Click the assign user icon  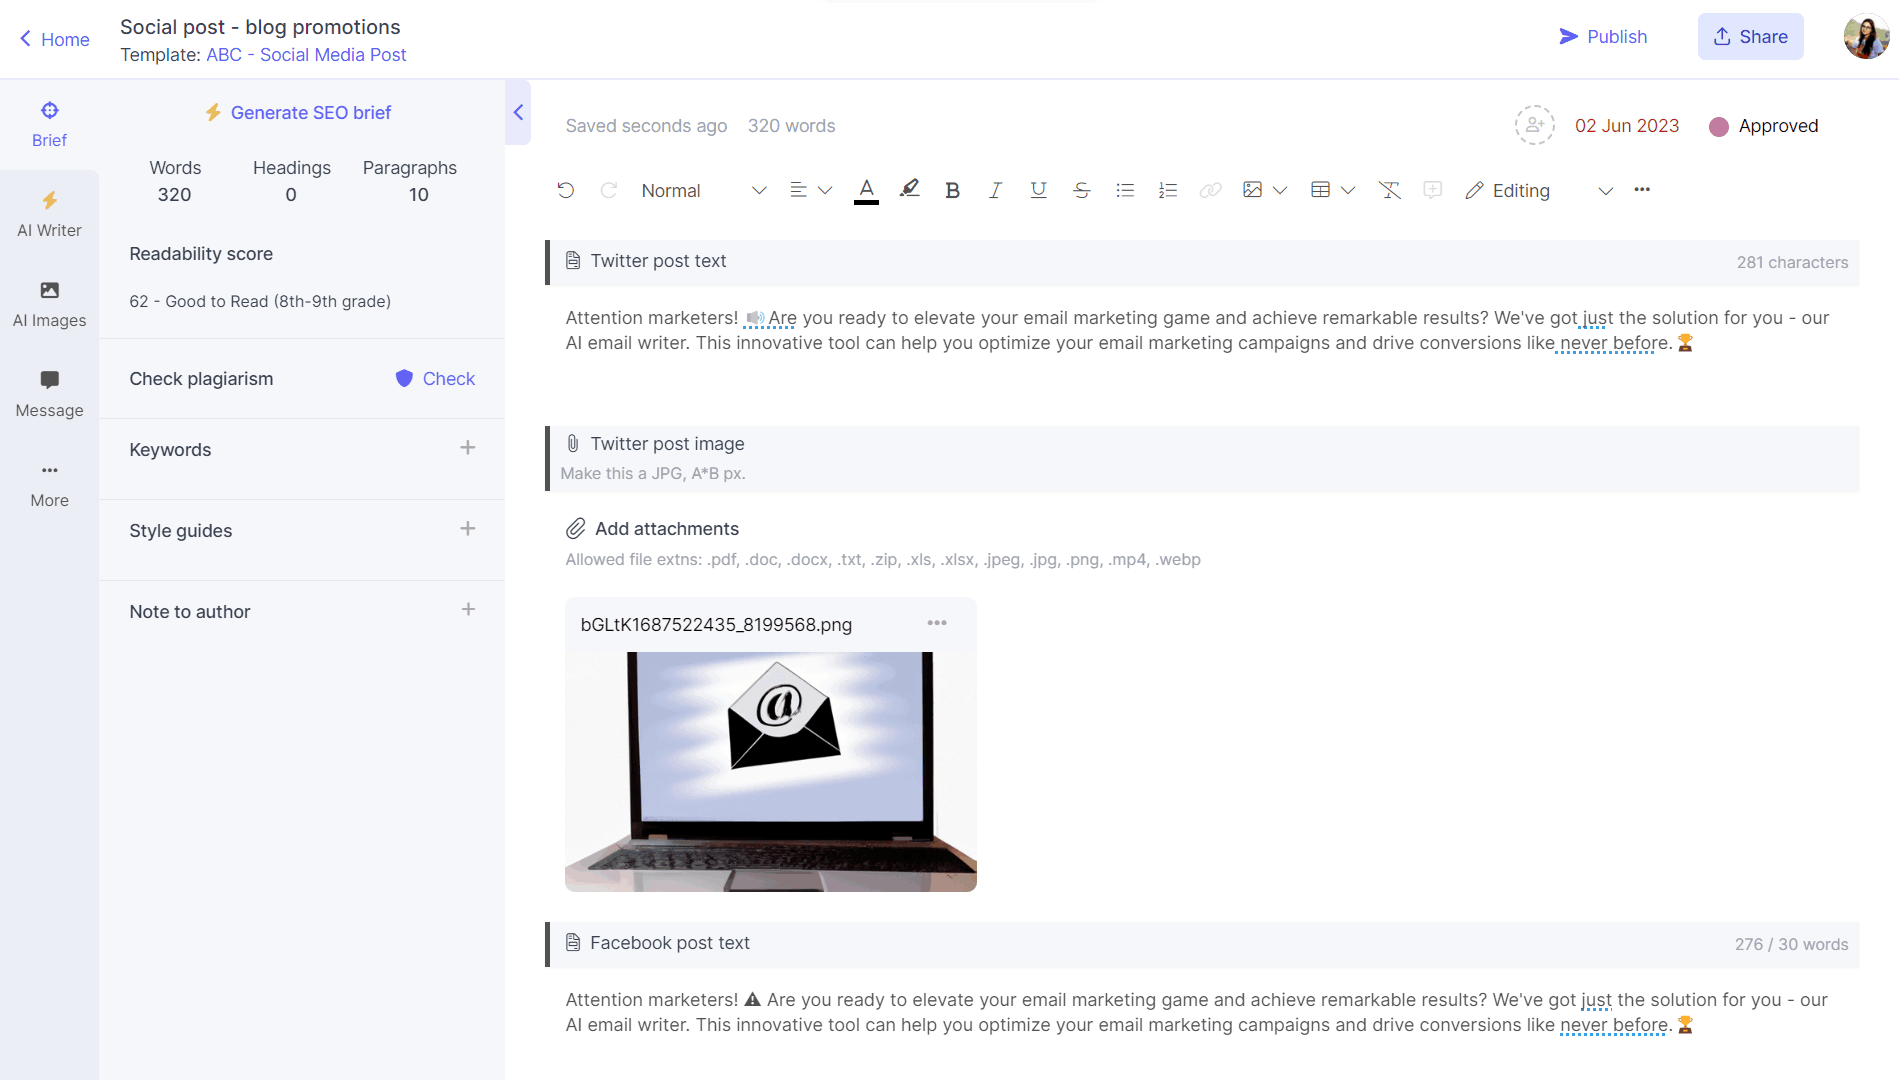click(1534, 125)
